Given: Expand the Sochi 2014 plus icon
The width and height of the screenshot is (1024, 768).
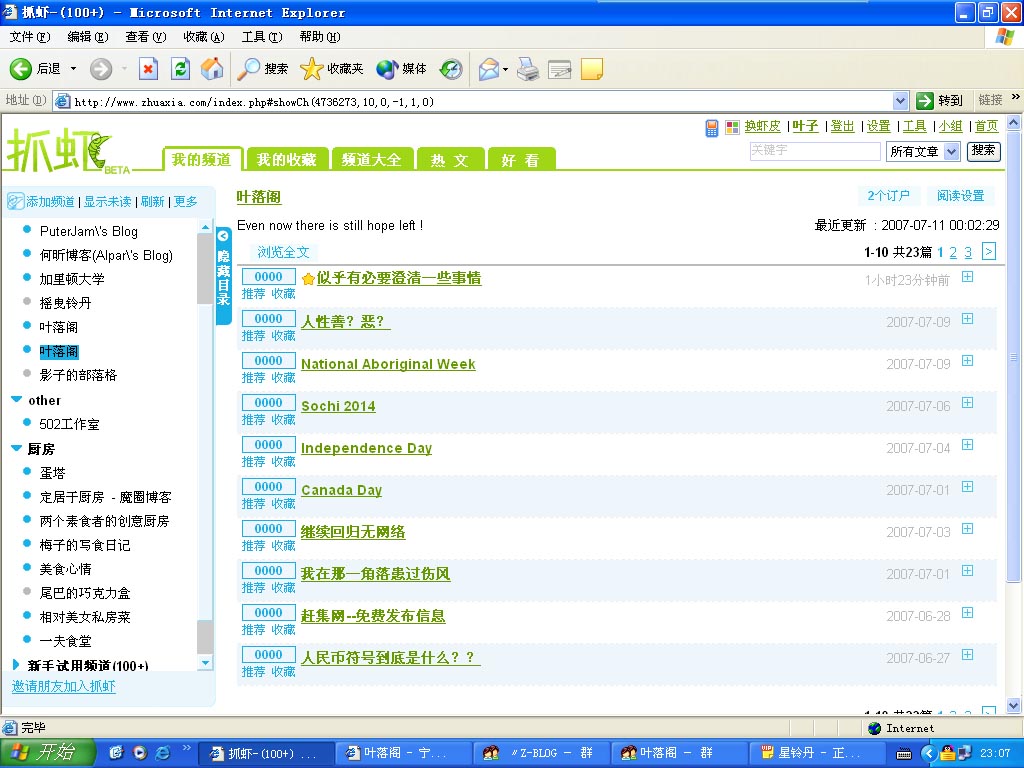Looking at the screenshot, I should coord(968,402).
